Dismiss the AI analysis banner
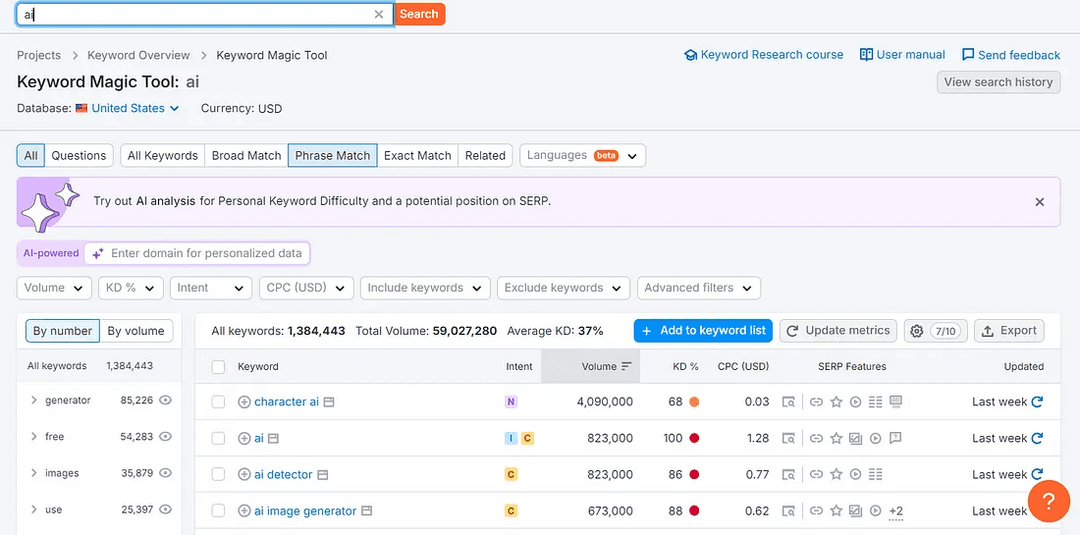The width and height of the screenshot is (1080, 535). (1040, 202)
